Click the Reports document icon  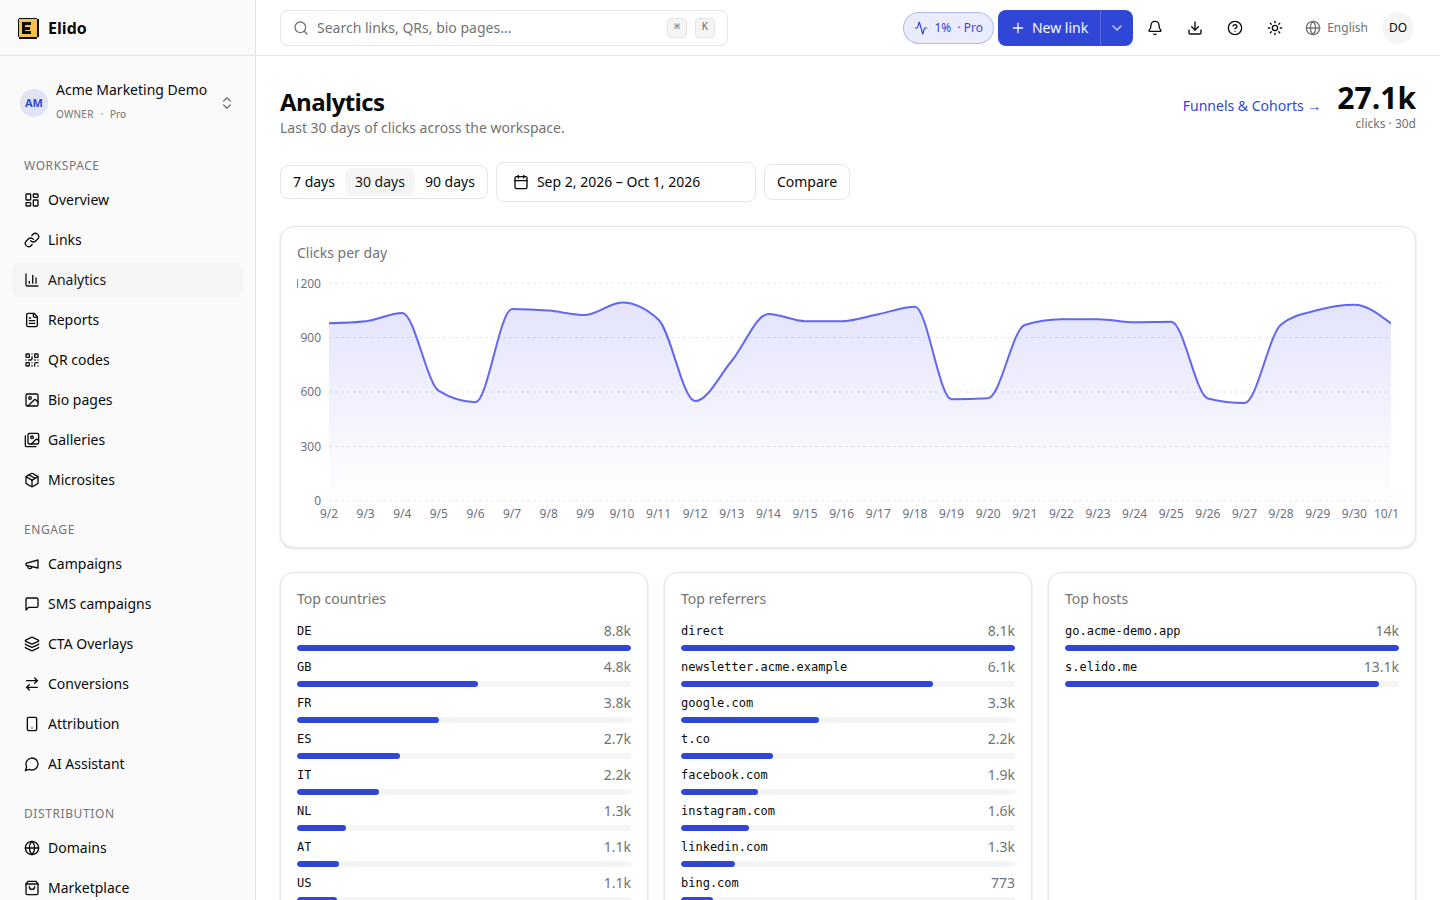32,320
